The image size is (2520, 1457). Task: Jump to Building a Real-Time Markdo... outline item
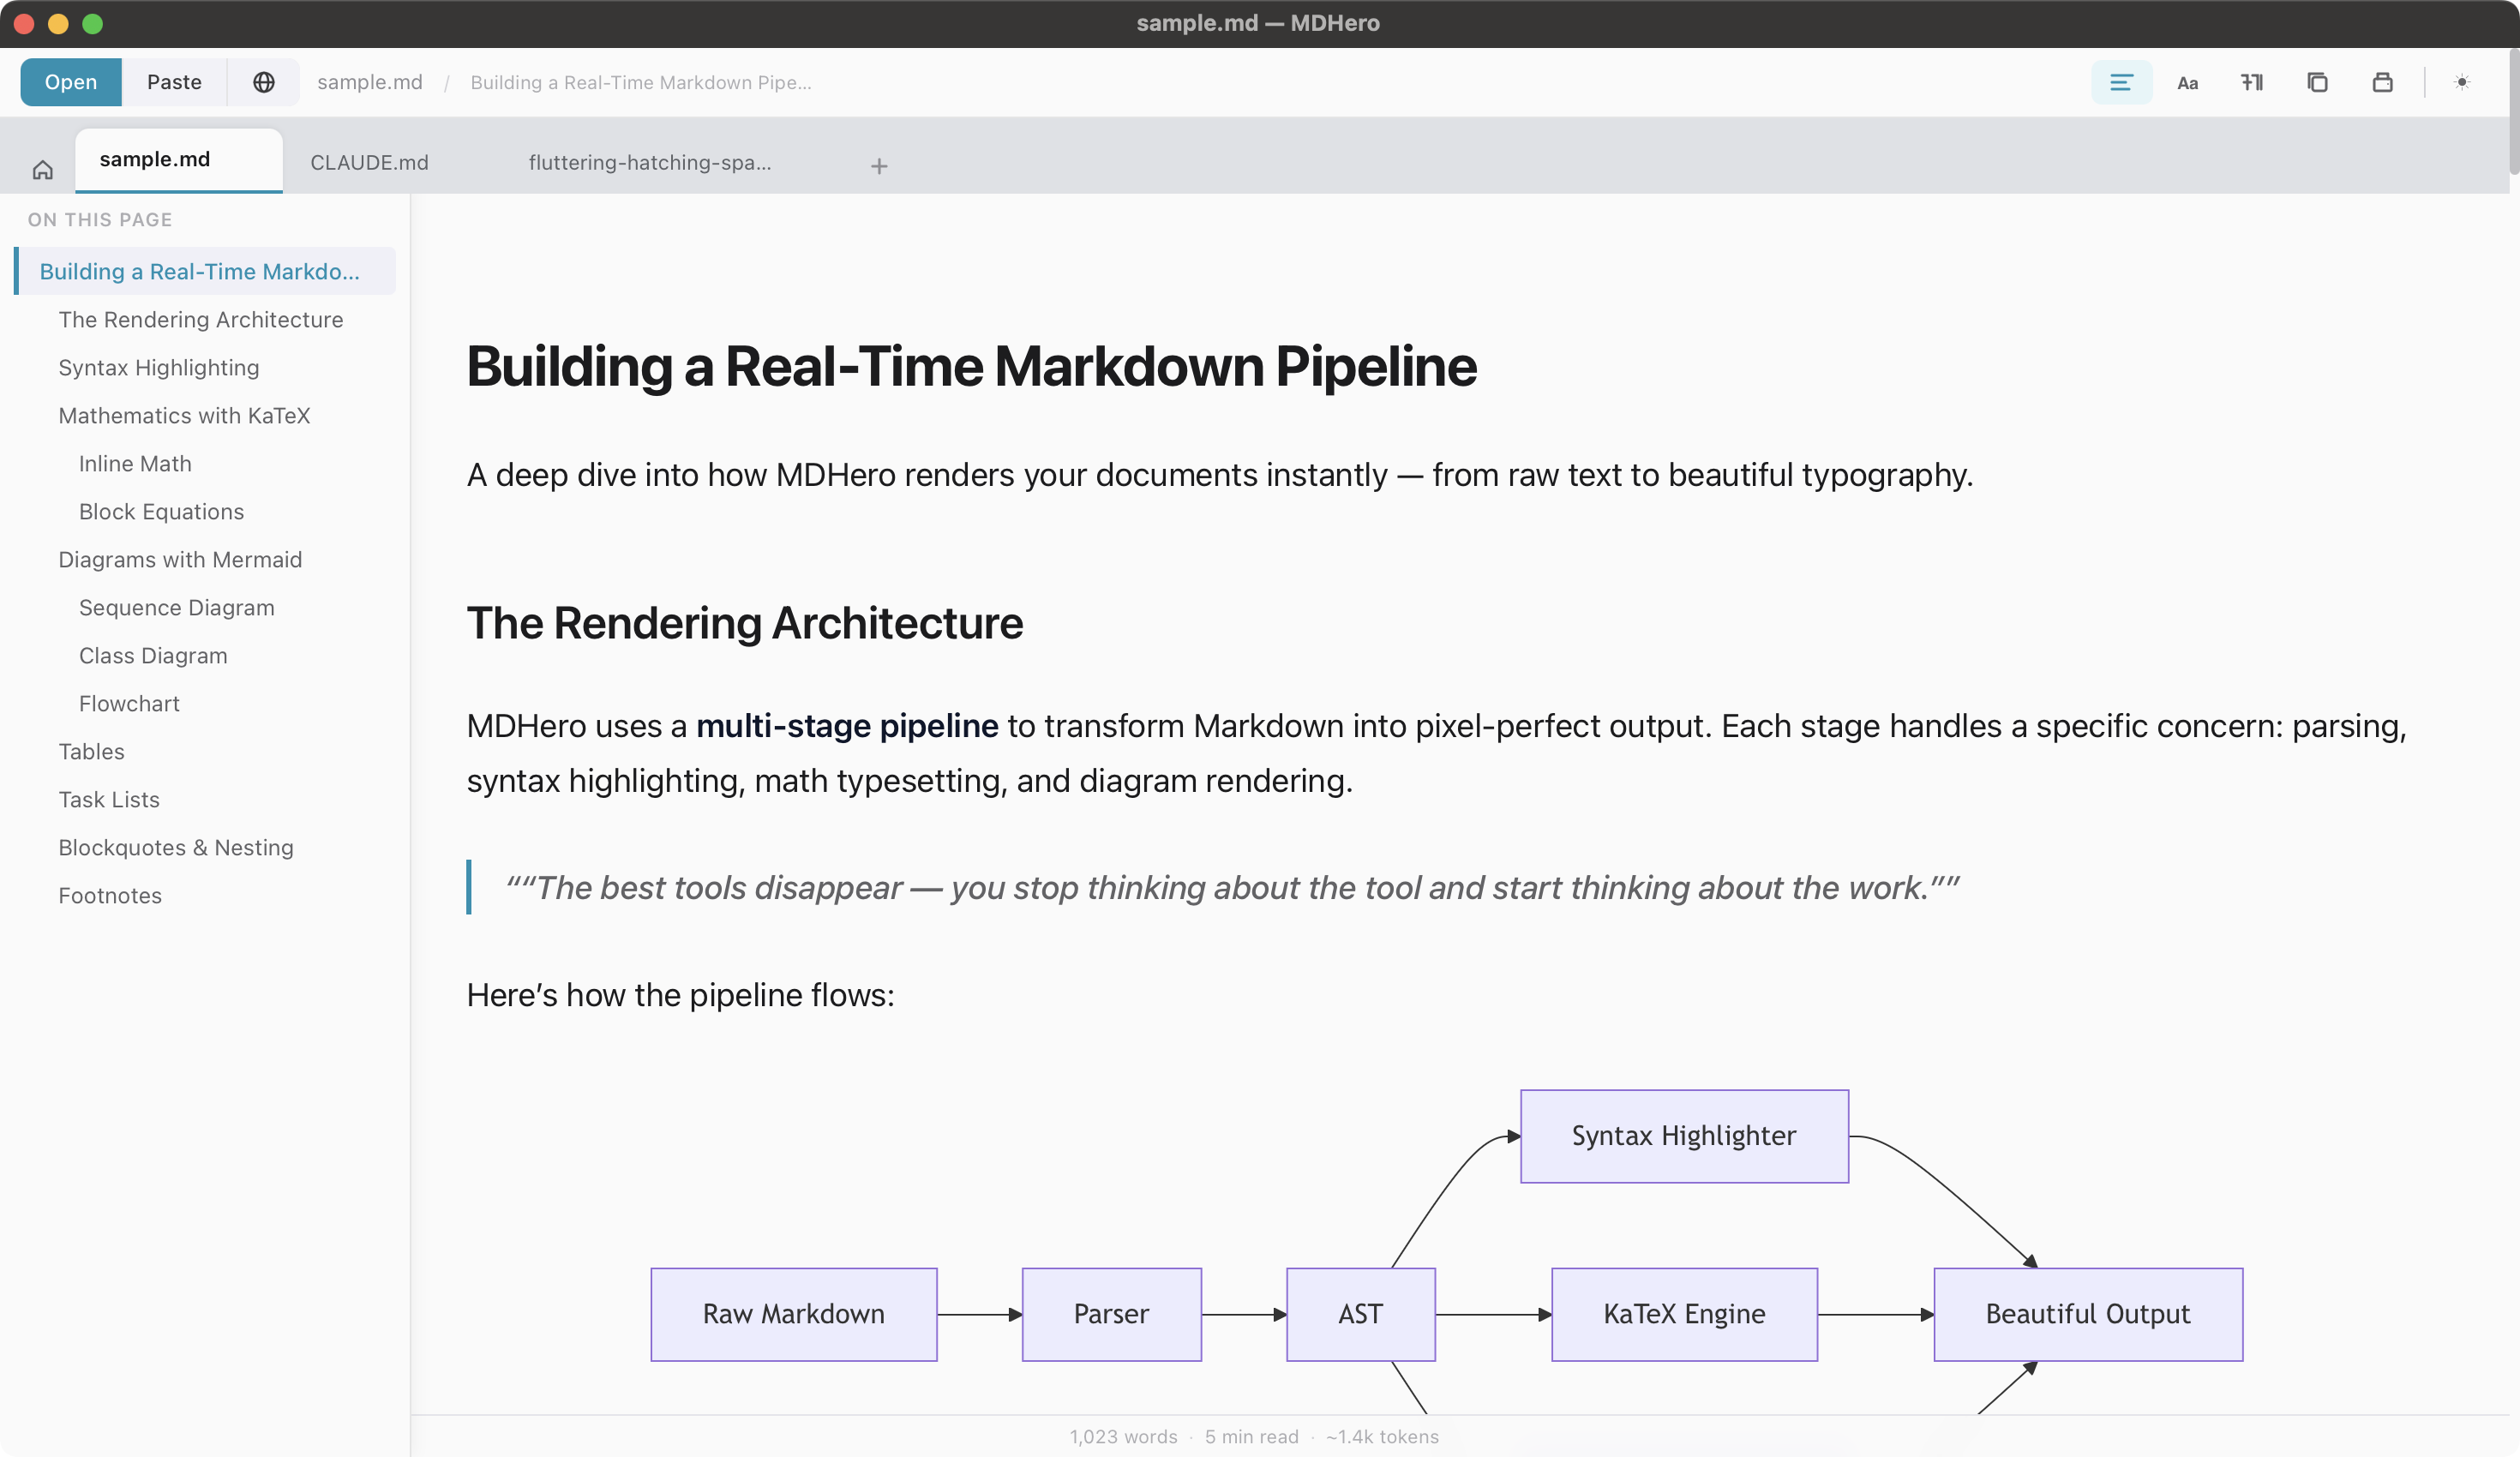[205, 271]
